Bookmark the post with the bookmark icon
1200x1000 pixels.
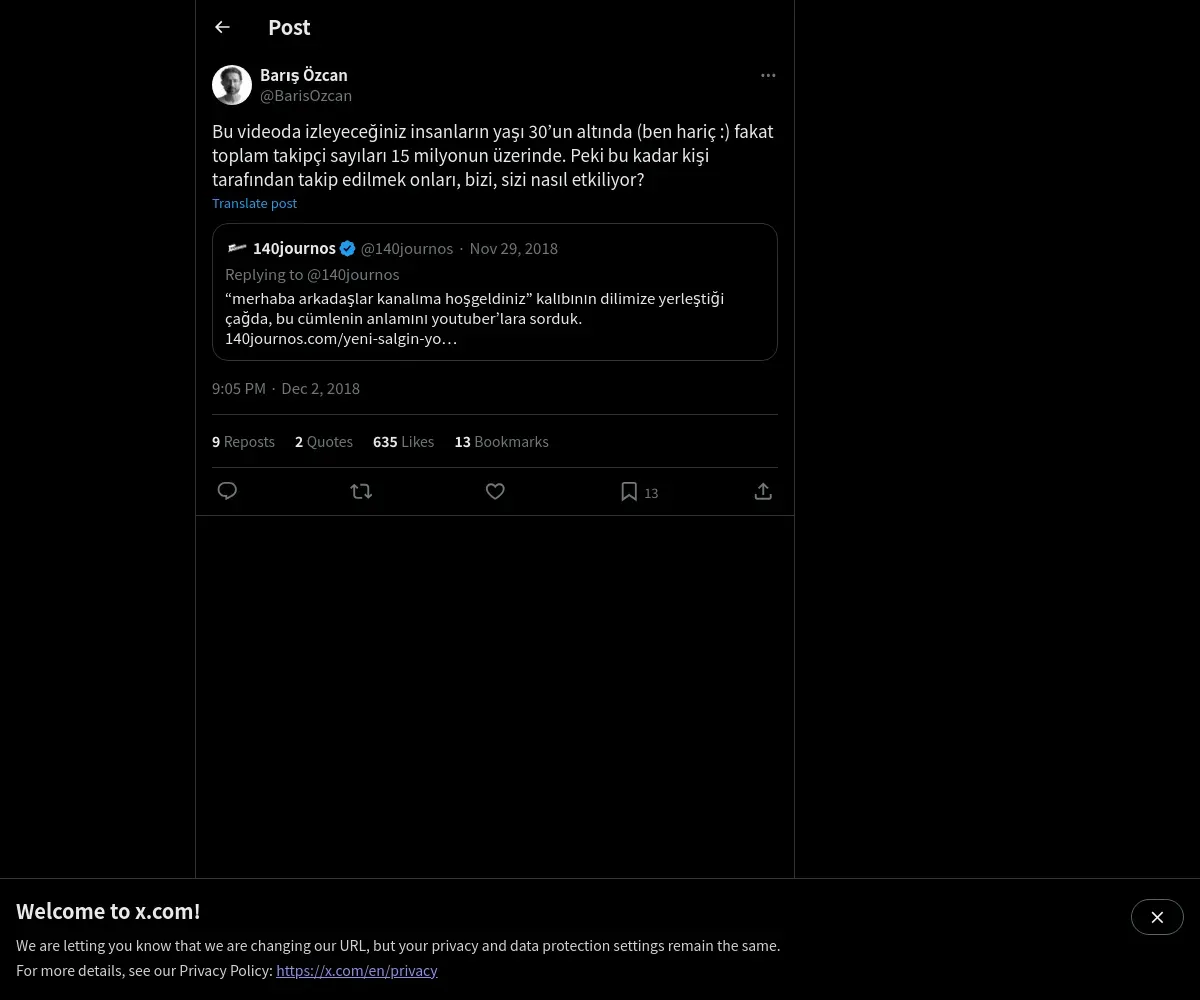point(629,491)
